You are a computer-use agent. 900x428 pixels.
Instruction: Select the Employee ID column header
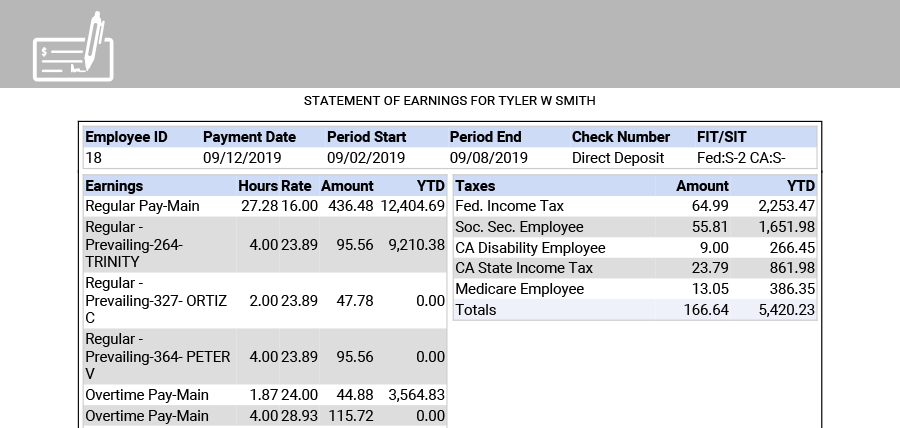pyautogui.click(x=126, y=137)
